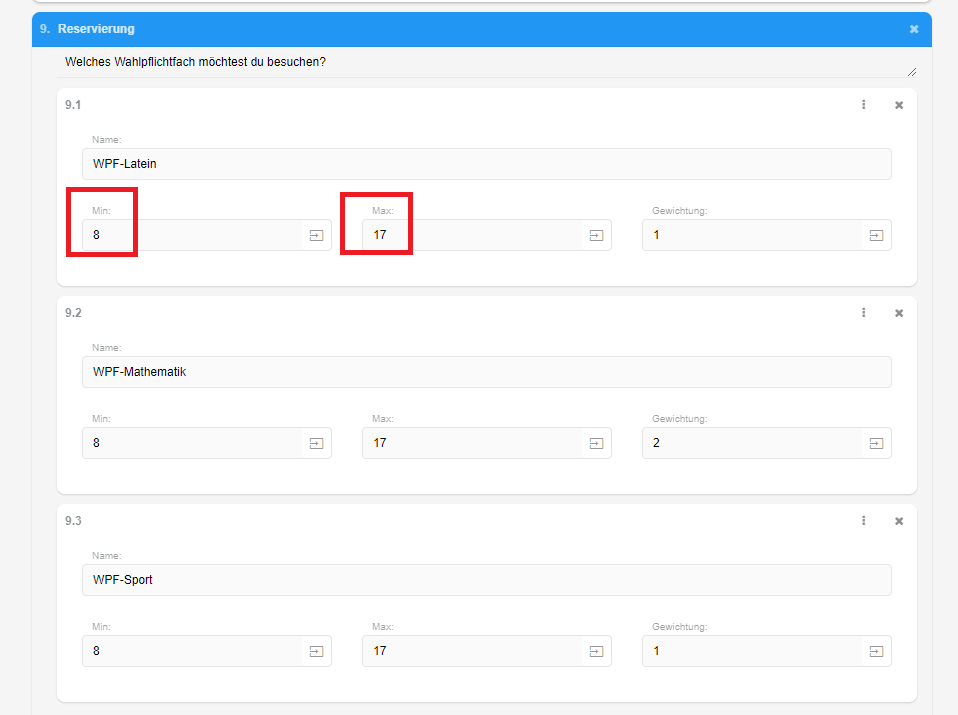Remove item 9.3 with its X icon

pyautogui.click(x=899, y=521)
